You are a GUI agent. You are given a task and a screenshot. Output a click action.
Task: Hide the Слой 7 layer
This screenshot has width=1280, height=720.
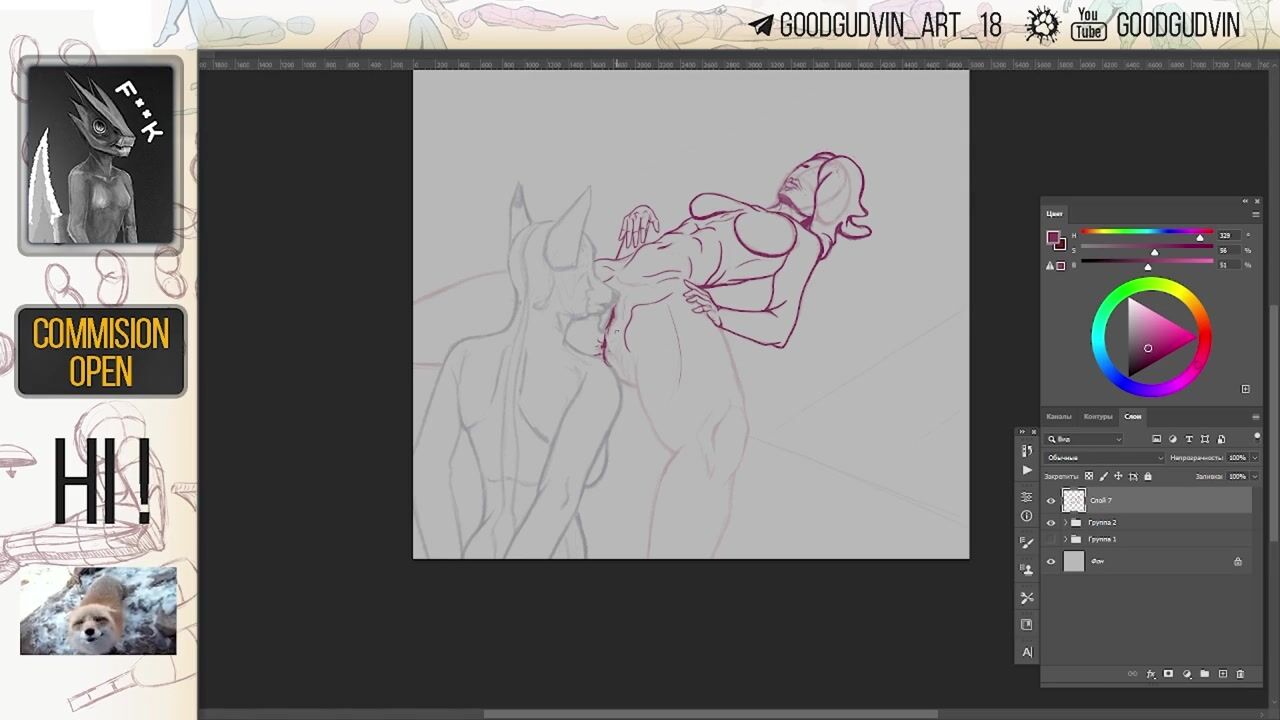(x=1050, y=501)
